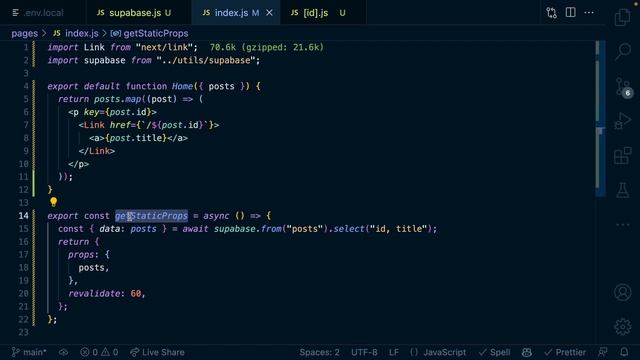This screenshot has width=640, height=360.
Task: Change indentation via Spaces: 2
Action: (x=319, y=352)
